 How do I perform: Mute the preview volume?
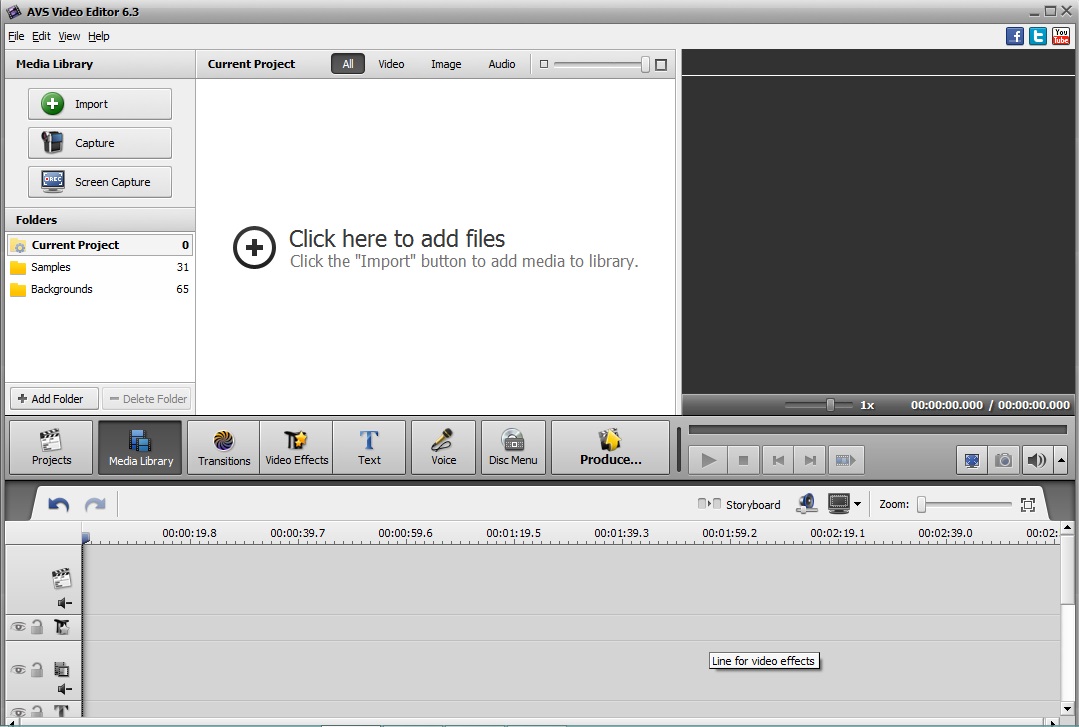(x=1036, y=460)
